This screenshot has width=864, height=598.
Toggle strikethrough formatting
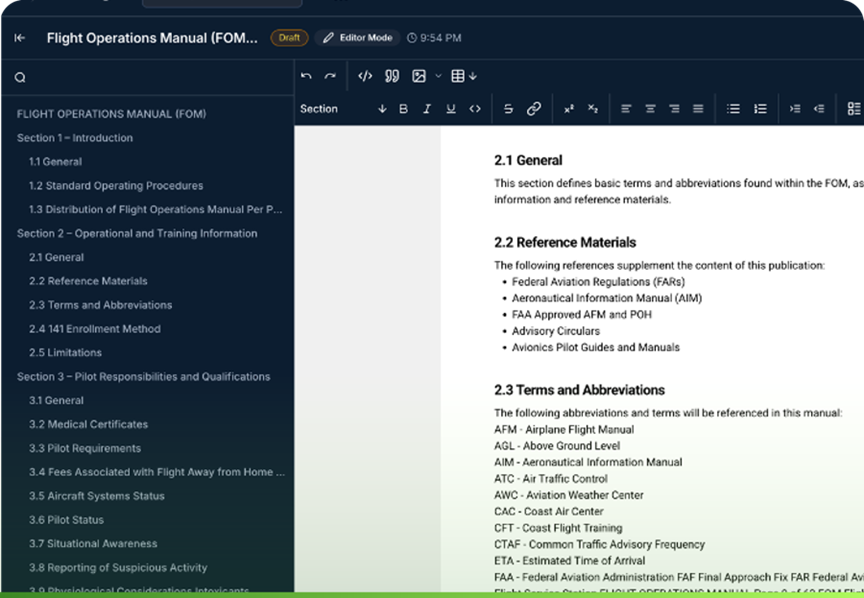click(x=508, y=109)
